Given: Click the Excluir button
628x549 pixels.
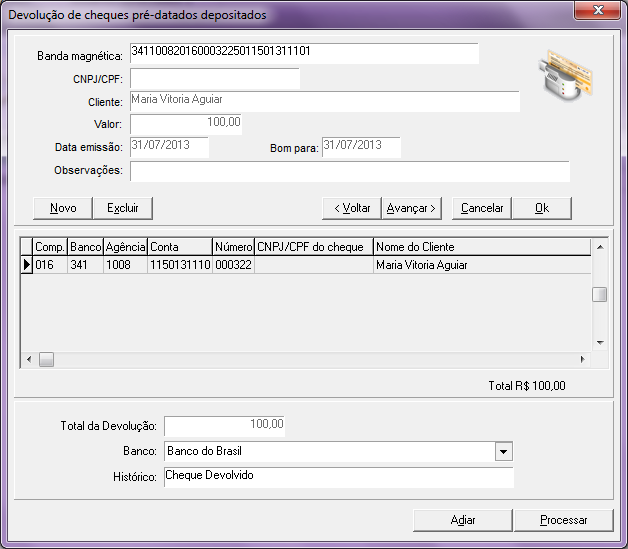Looking at the screenshot, I should pos(122,208).
